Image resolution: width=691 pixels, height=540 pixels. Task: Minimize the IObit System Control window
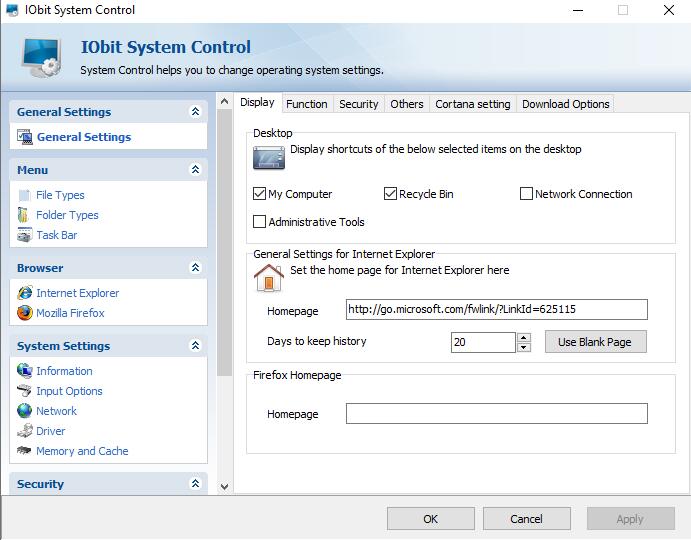(x=578, y=10)
